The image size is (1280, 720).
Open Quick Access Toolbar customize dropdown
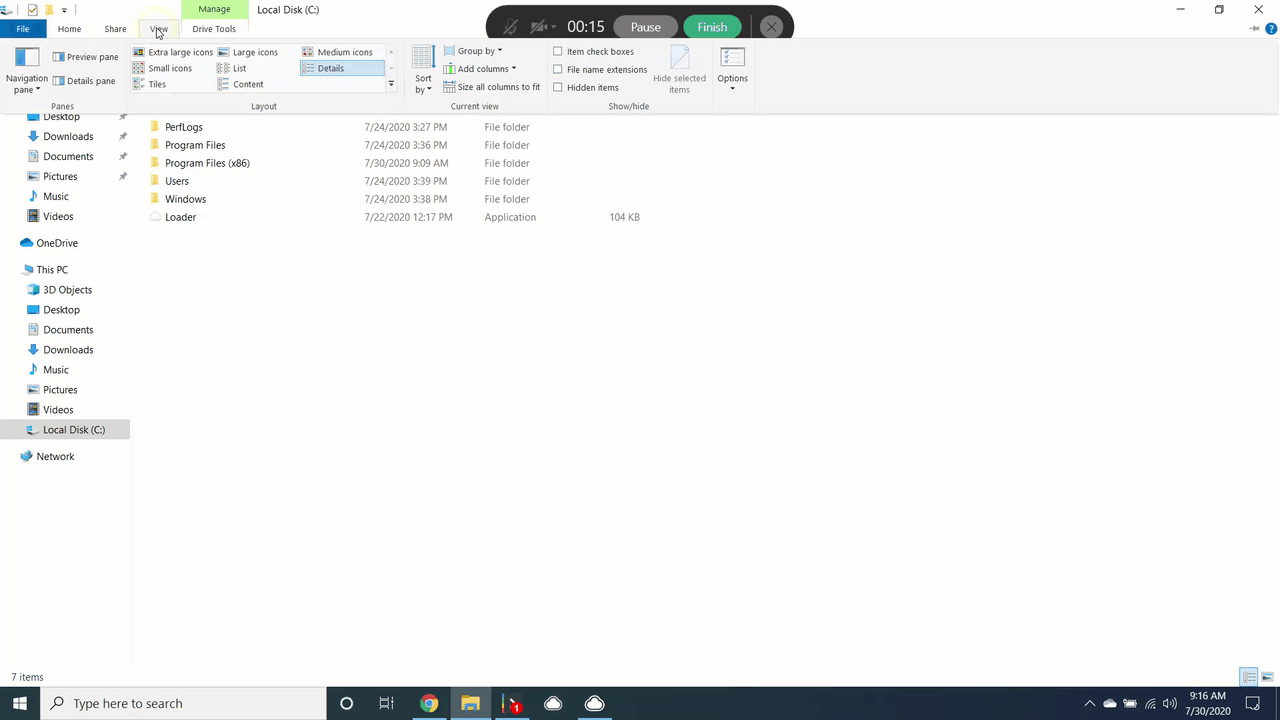[64, 10]
